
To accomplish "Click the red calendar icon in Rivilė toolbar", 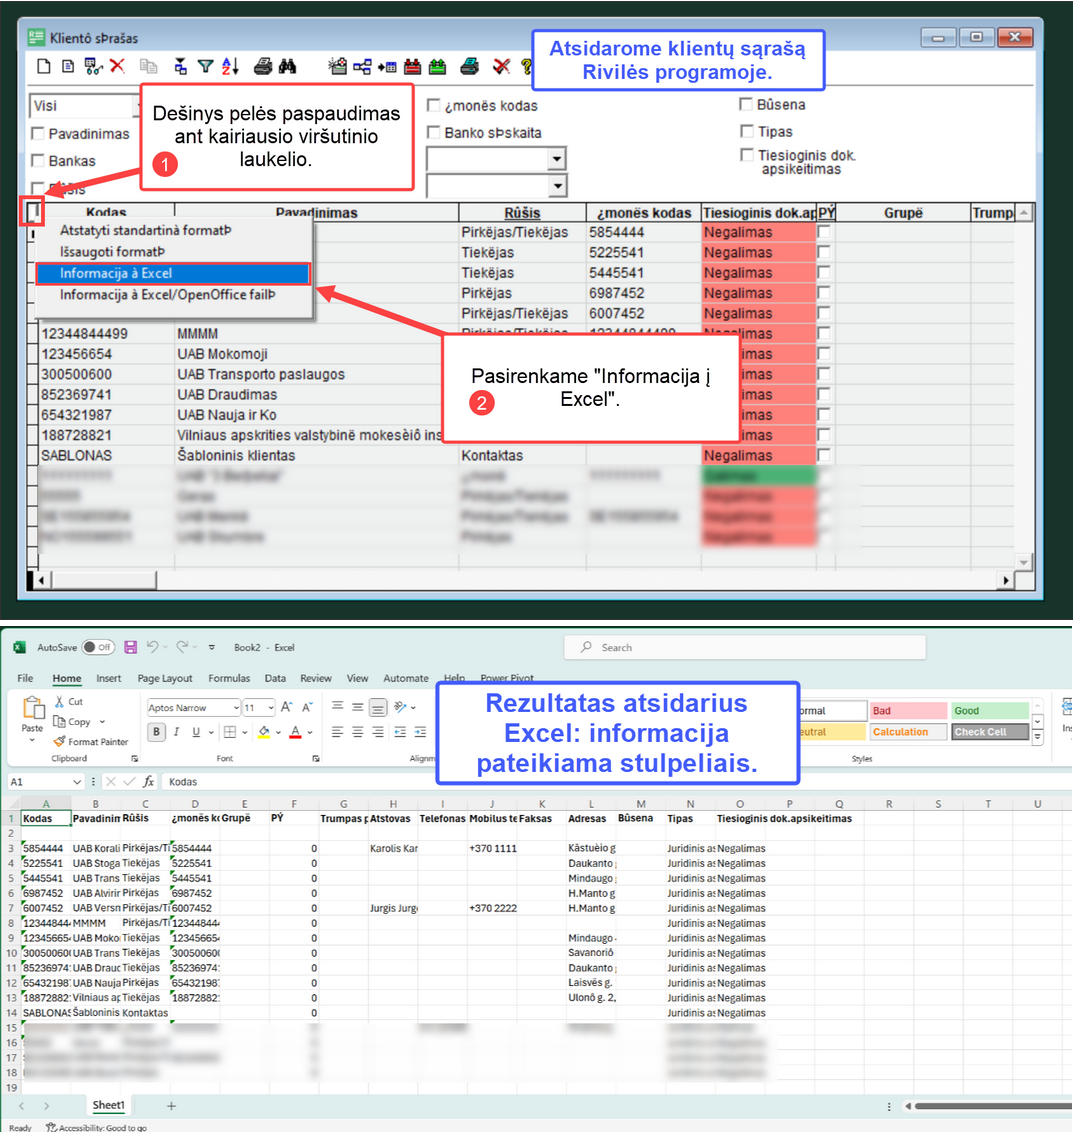I will pos(413,67).
